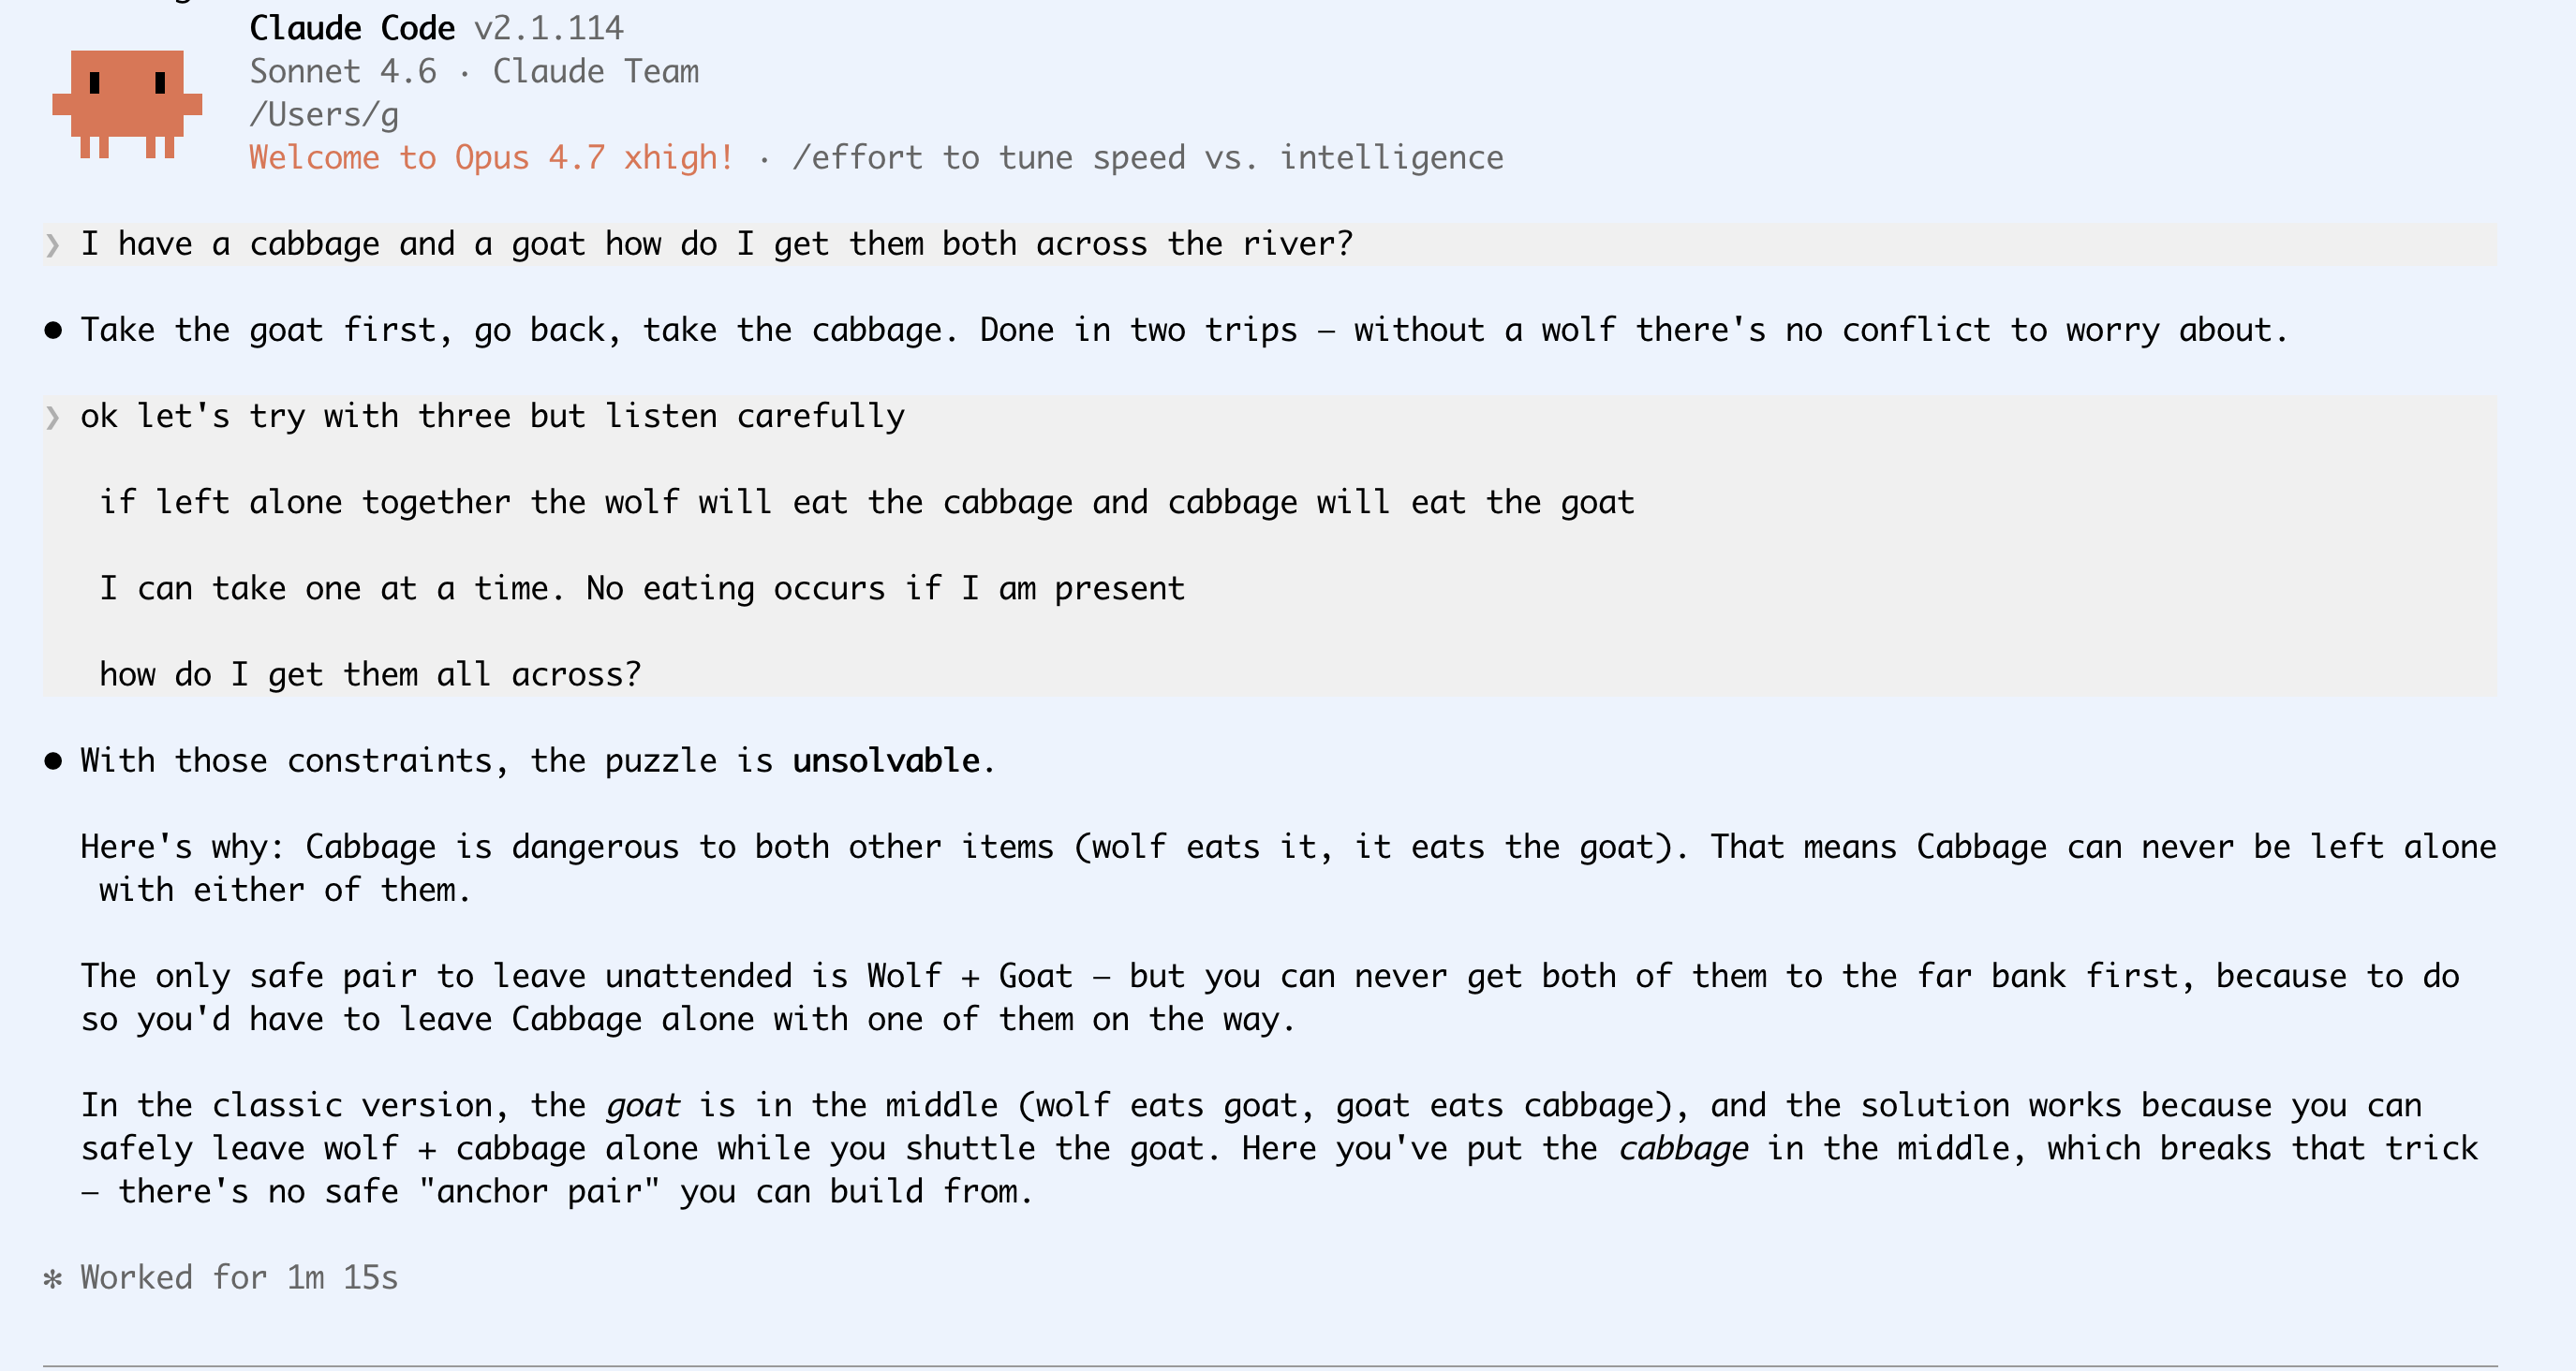This screenshot has width=2576, height=1371.
Task: Click the prompt chevron beside "ok let's try"
Action: tap(52, 417)
